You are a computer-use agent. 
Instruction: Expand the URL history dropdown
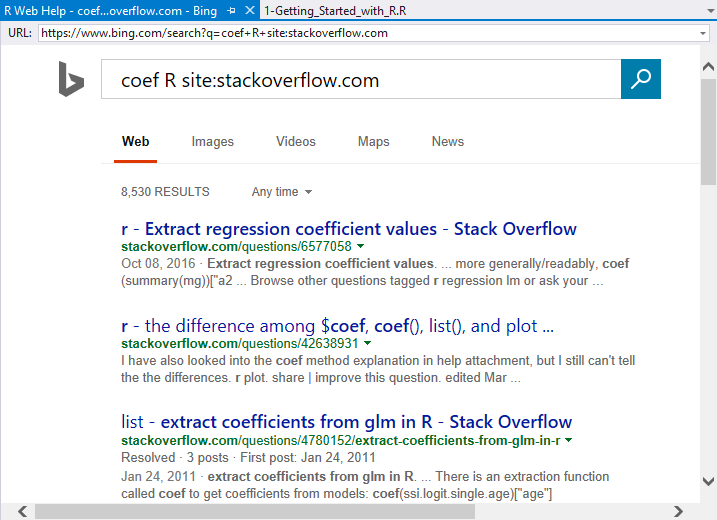point(703,33)
